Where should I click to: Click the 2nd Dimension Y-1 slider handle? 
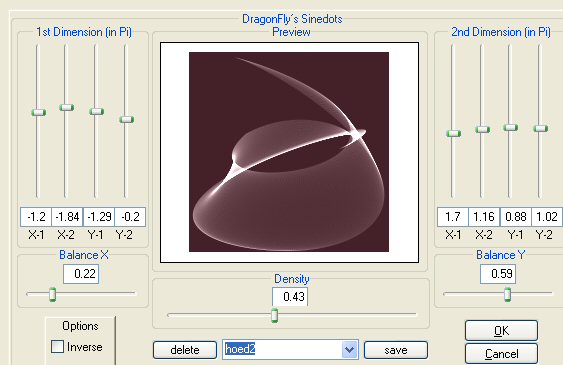(x=510, y=127)
